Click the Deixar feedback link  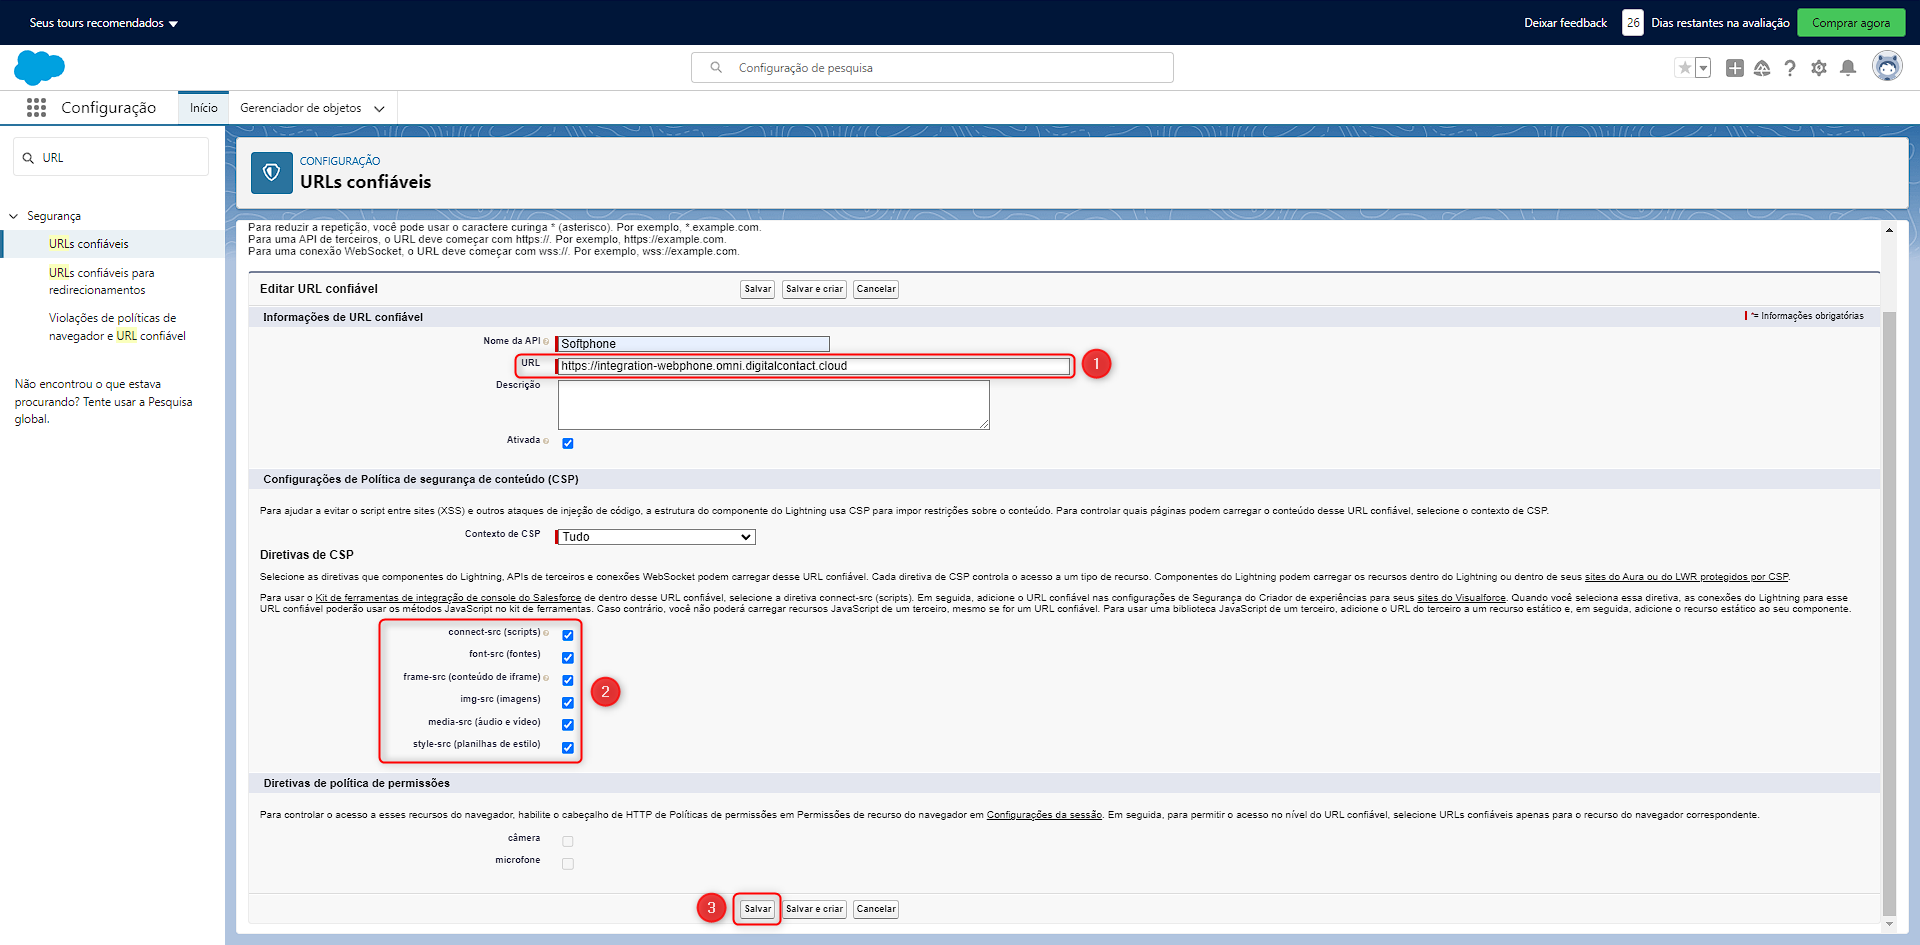point(1565,23)
